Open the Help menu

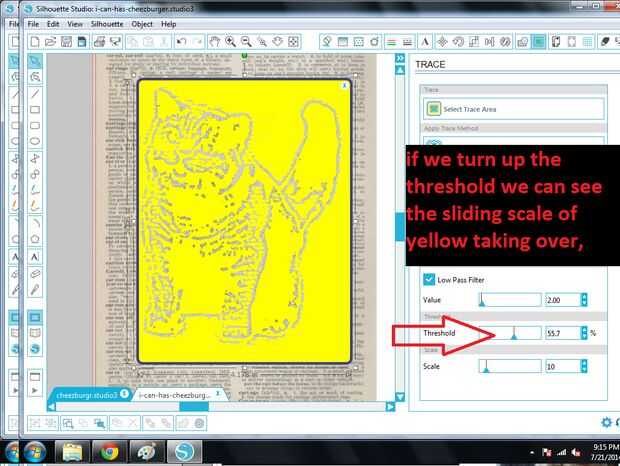[168, 24]
